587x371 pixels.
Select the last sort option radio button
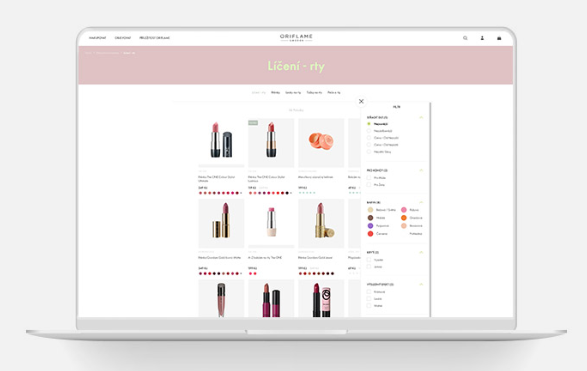point(369,152)
